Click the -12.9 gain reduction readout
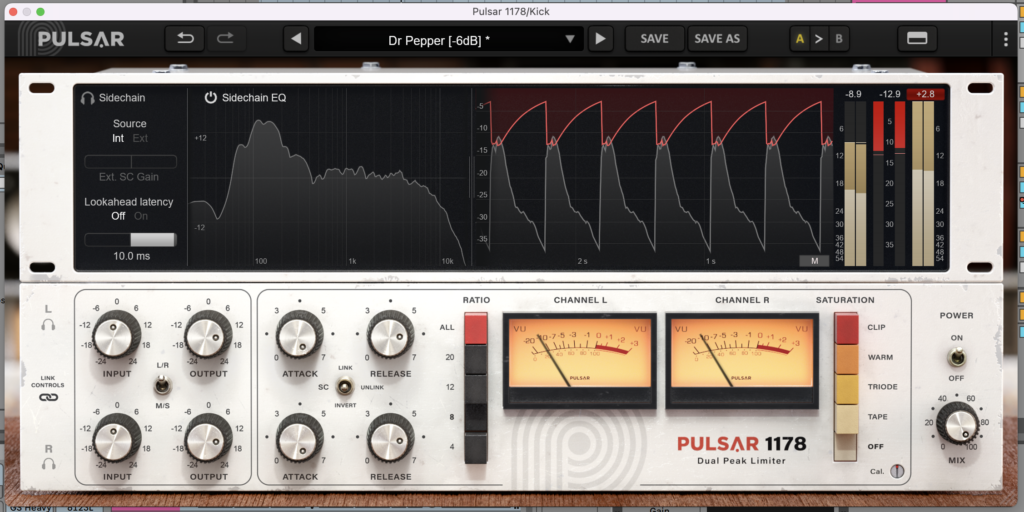 (889, 94)
